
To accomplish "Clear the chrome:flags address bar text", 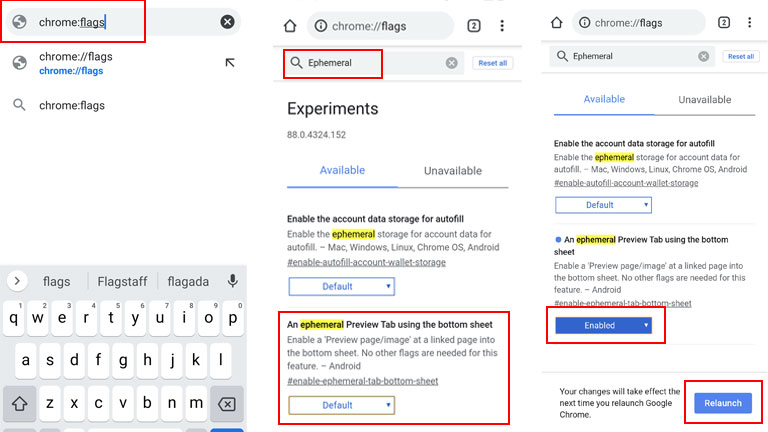I will 227,22.
